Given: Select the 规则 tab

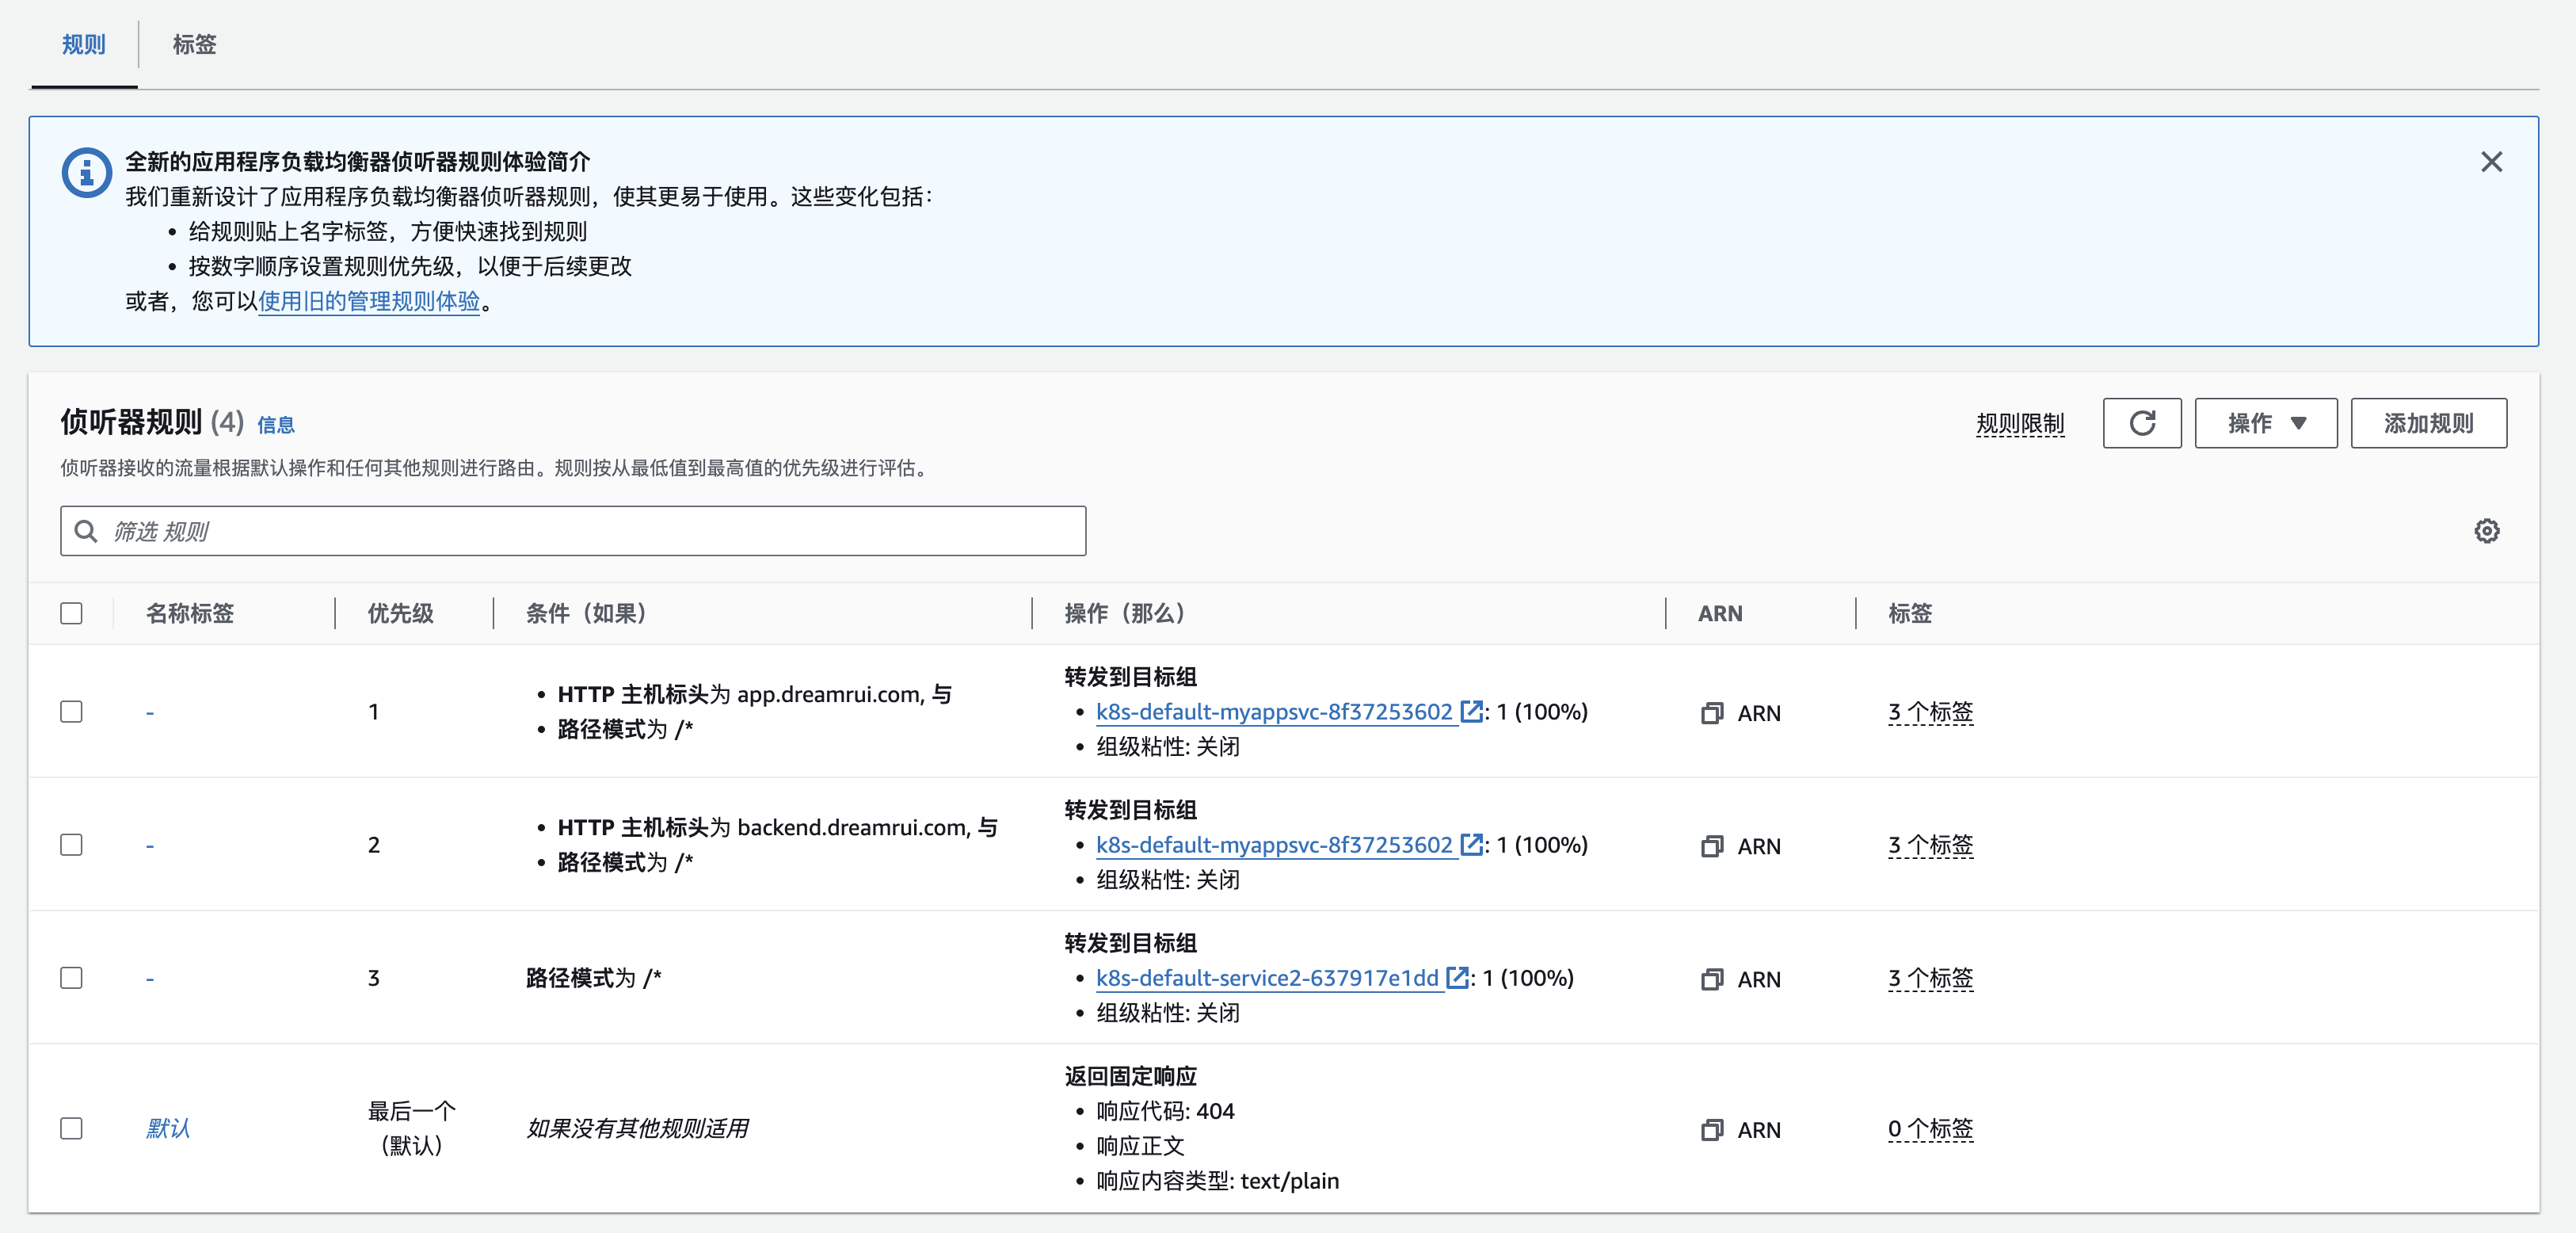Looking at the screenshot, I should (84, 44).
